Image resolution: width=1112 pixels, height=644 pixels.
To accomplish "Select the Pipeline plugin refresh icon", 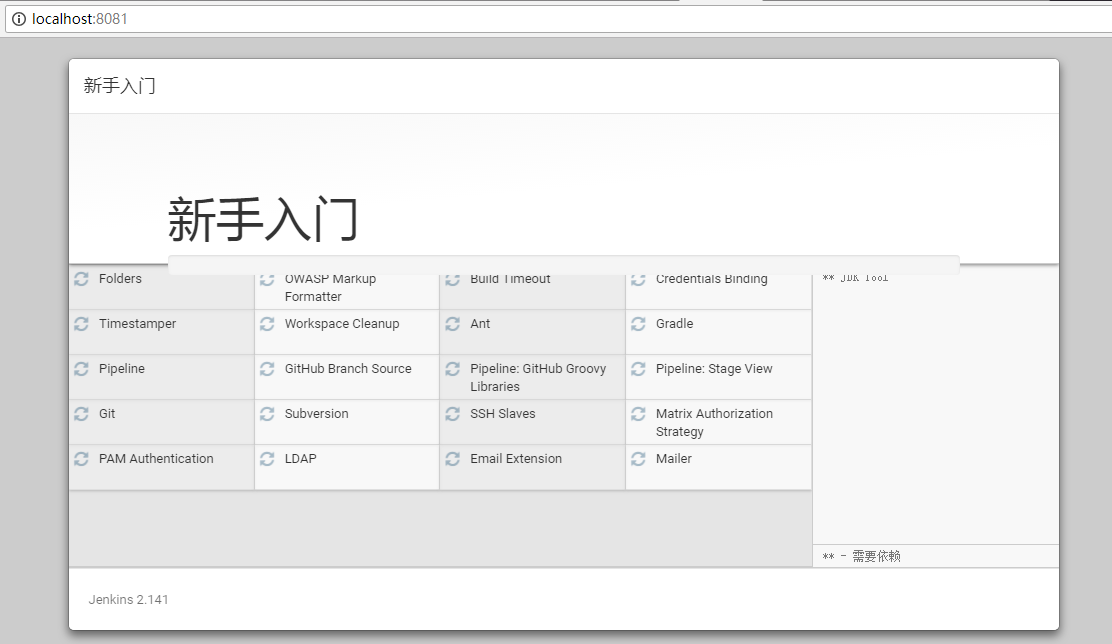I will point(81,369).
